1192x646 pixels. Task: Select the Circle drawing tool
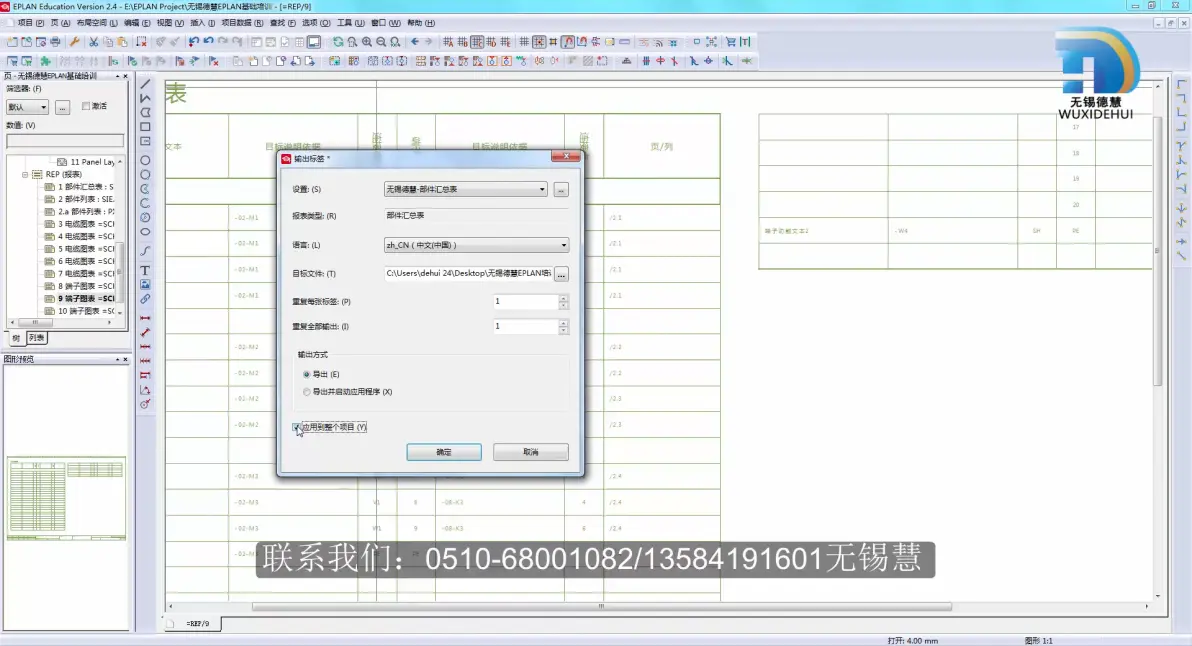[x=145, y=160]
